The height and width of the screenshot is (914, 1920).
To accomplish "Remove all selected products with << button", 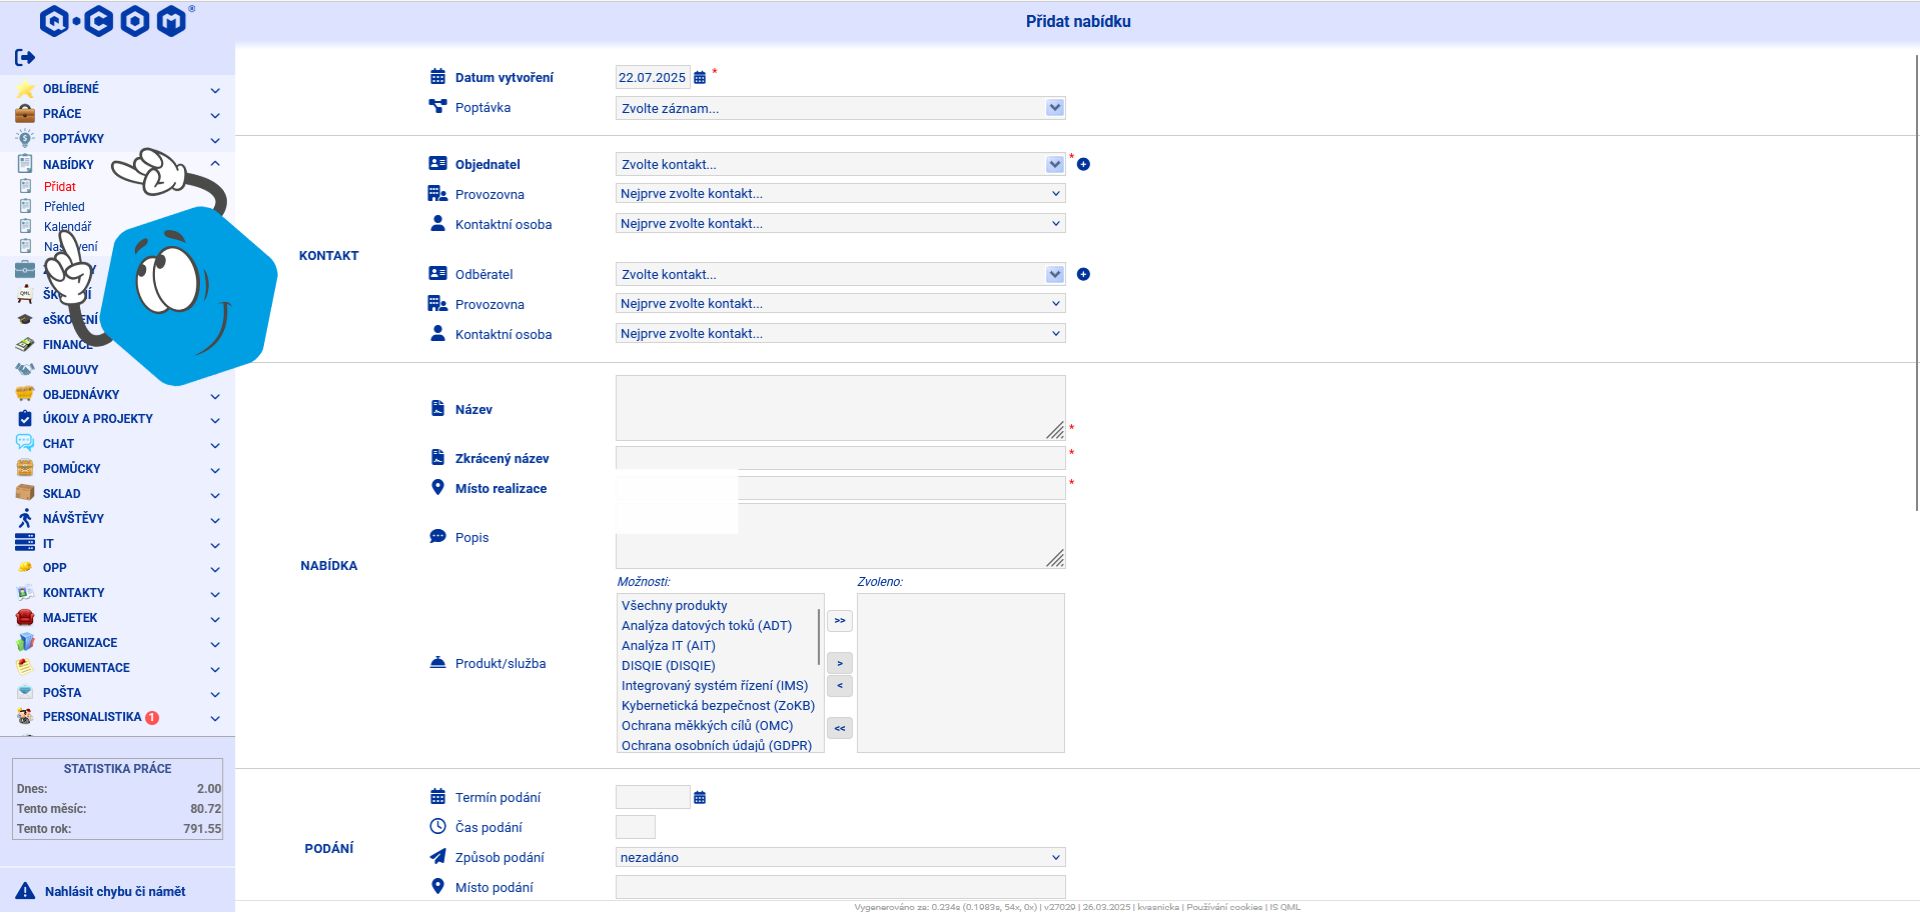I will [840, 728].
